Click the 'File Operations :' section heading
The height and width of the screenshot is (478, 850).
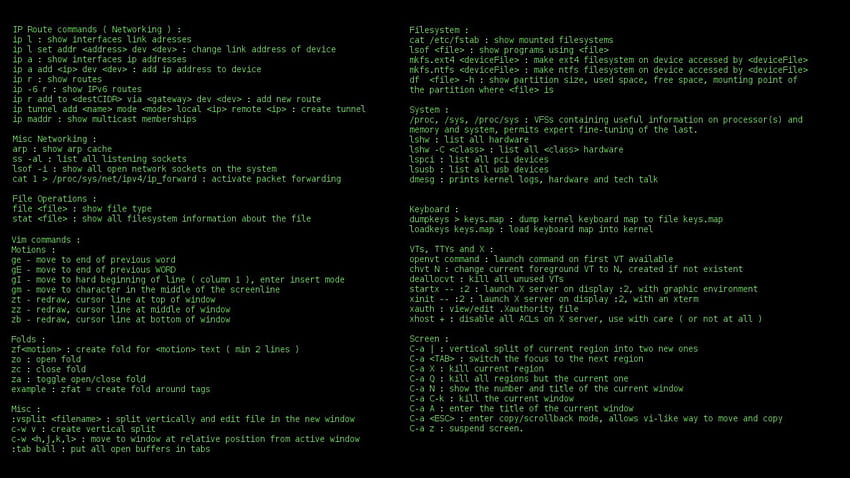tap(54, 198)
